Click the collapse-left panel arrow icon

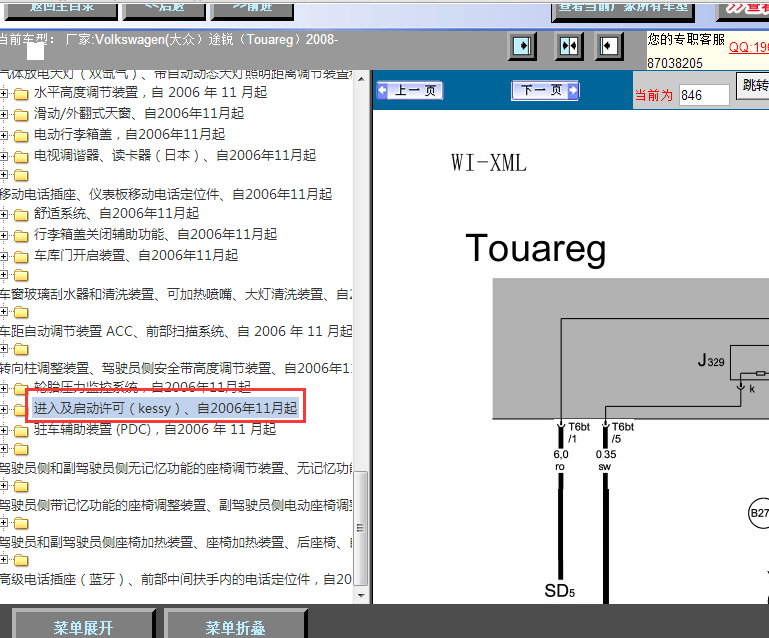tap(609, 47)
